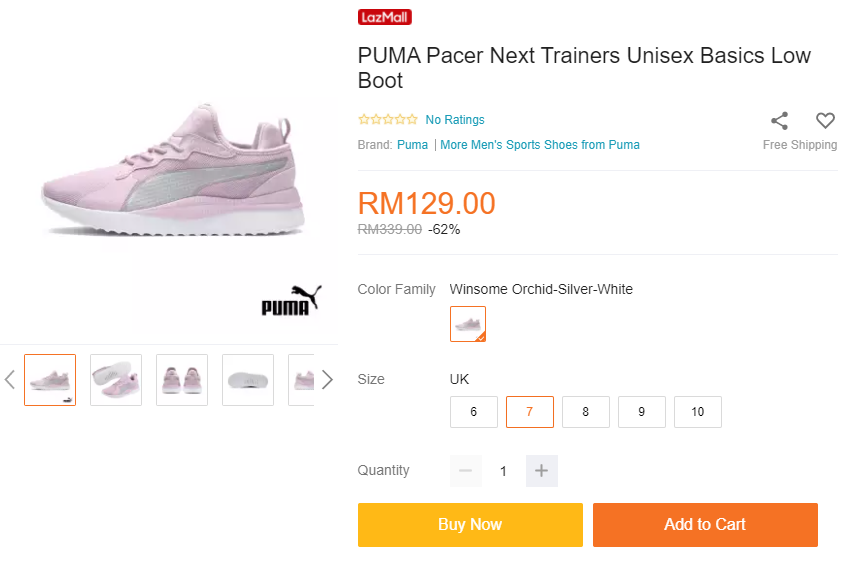Add product to wishlist with heart icon
Image resolution: width=850 pixels, height=569 pixels.
click(825, 121)
